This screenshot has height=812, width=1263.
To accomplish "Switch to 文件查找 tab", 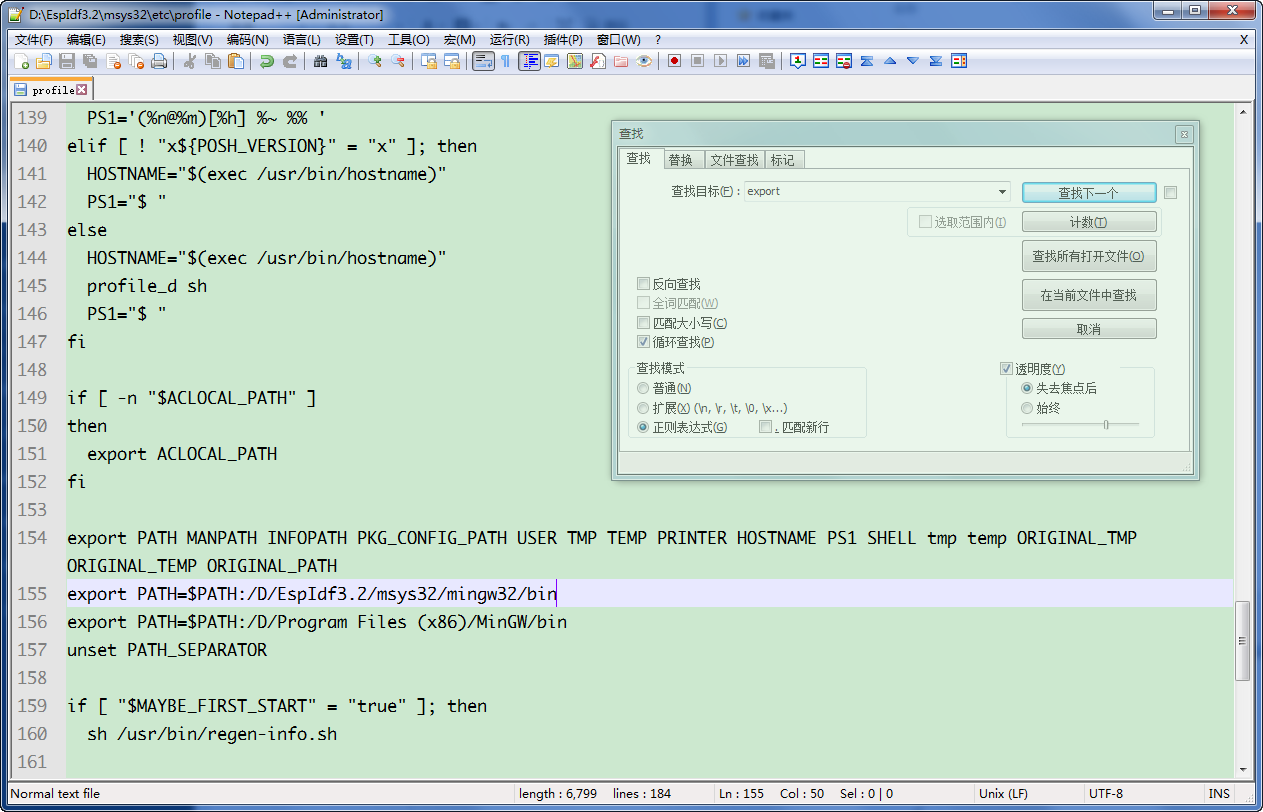I will pos(734,160).
